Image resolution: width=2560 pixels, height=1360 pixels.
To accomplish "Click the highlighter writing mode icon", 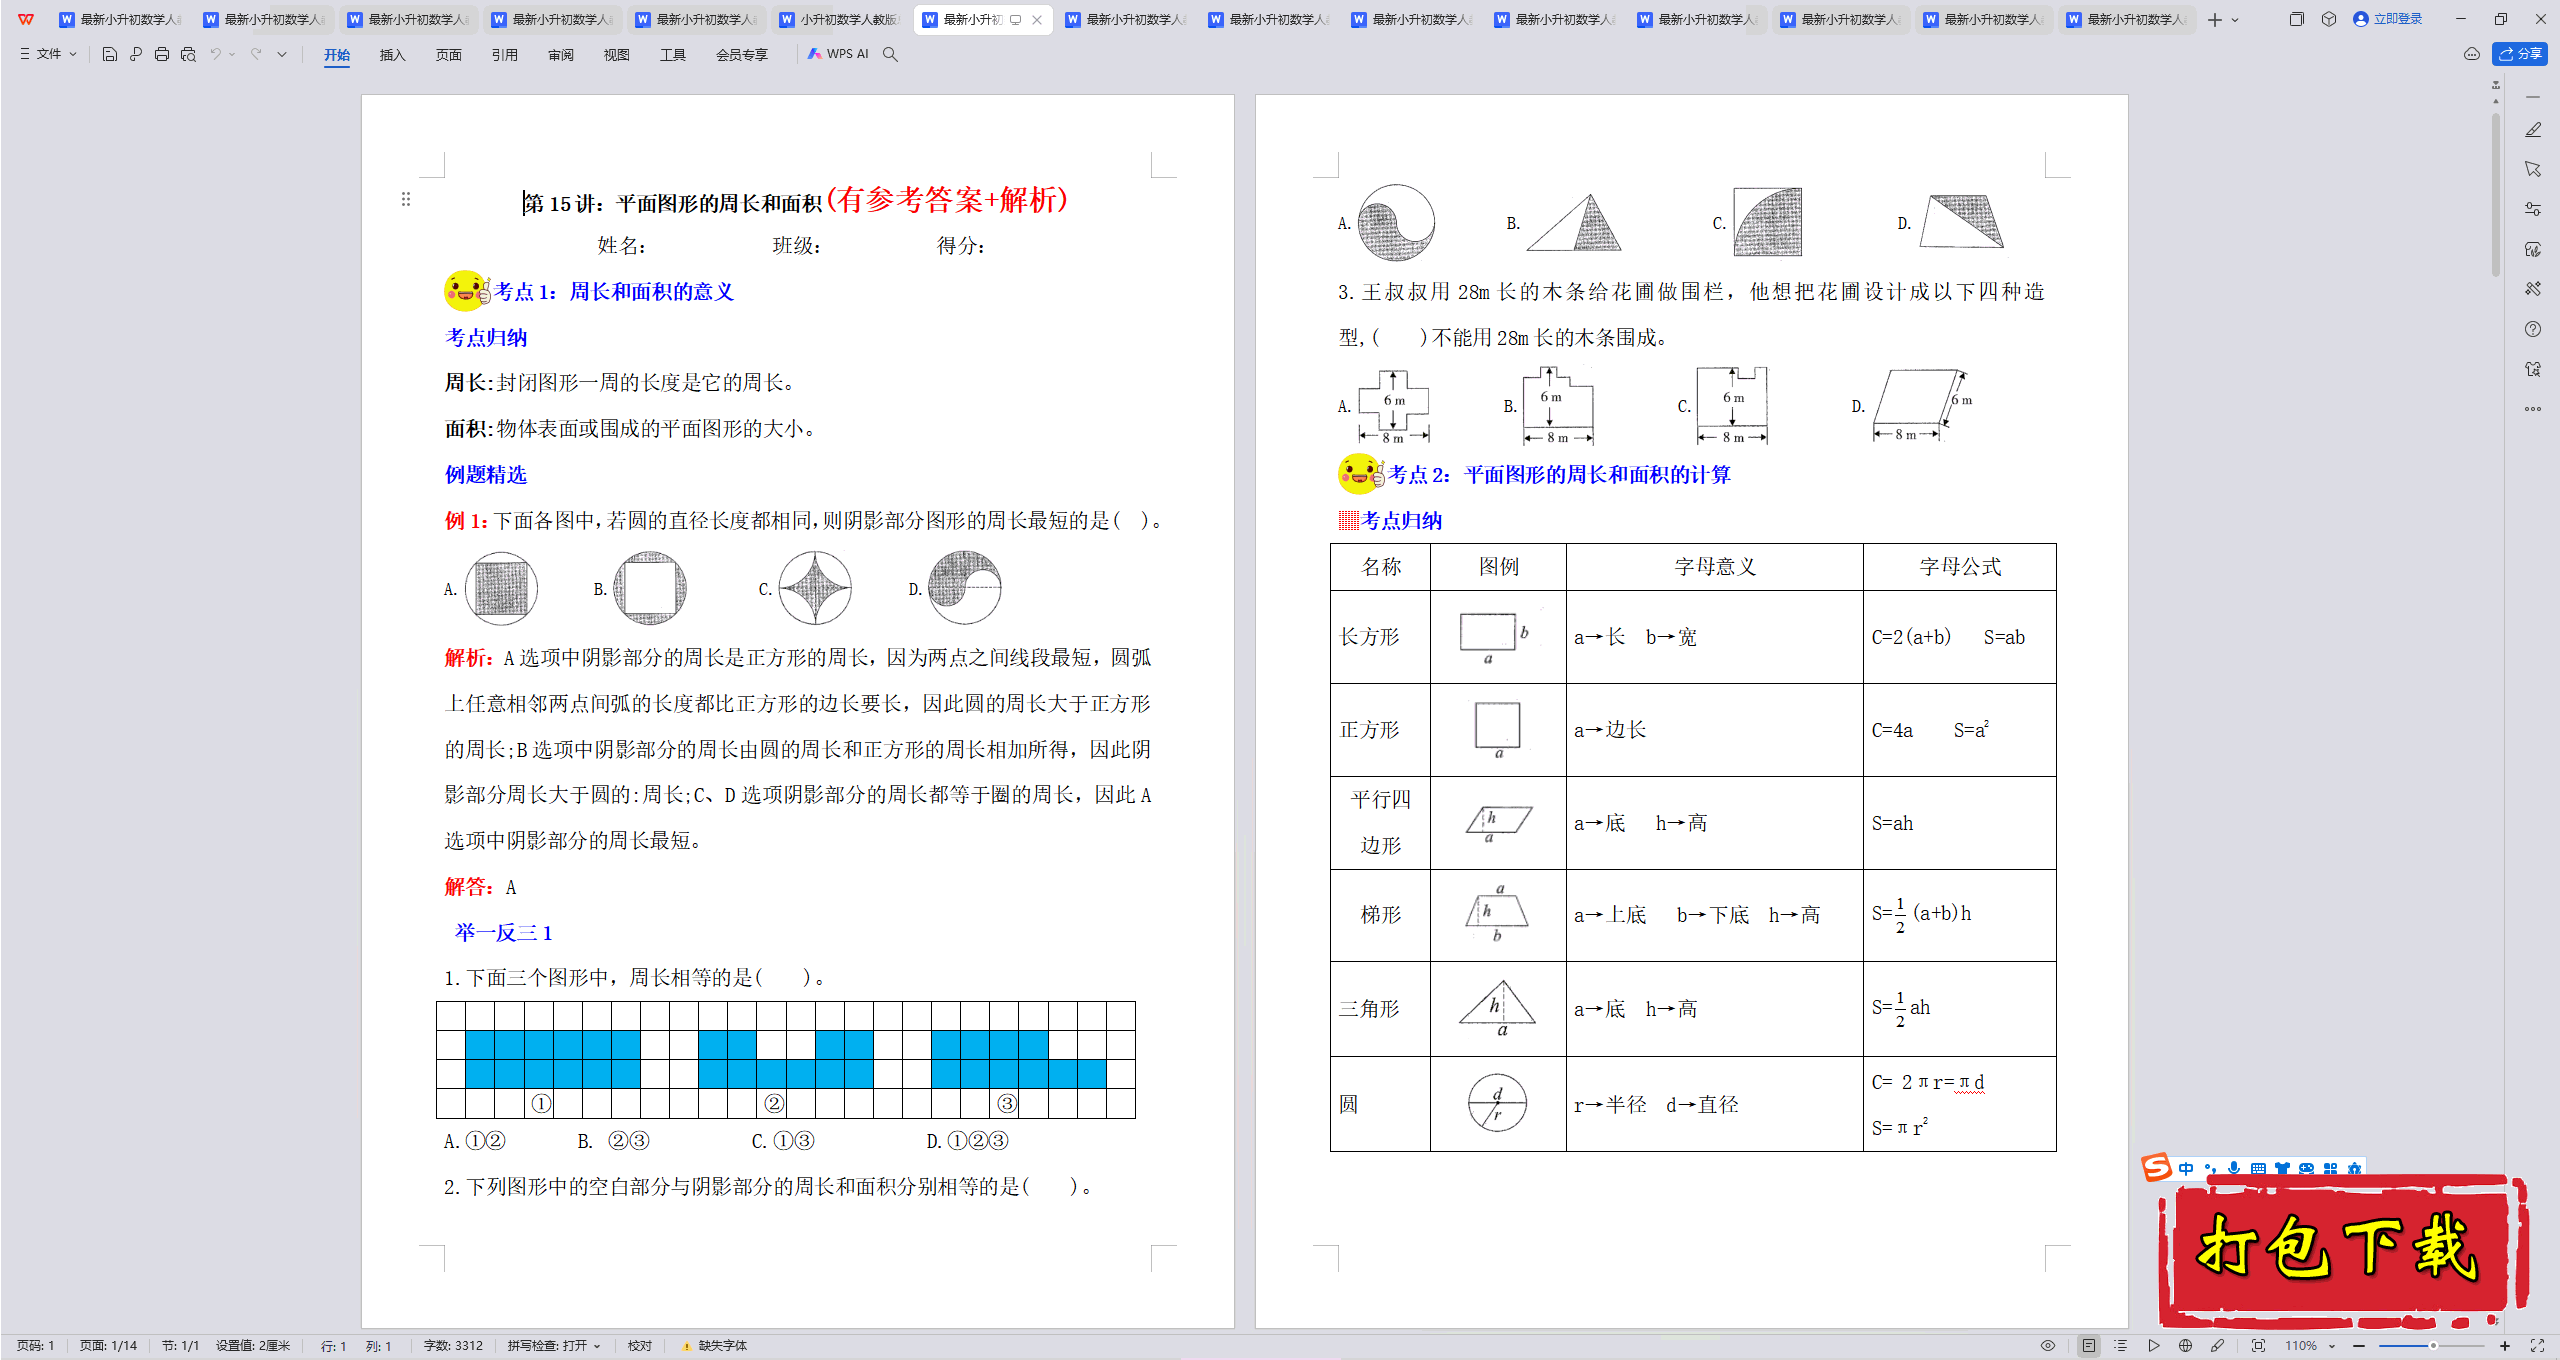I will [2218, 1346].
